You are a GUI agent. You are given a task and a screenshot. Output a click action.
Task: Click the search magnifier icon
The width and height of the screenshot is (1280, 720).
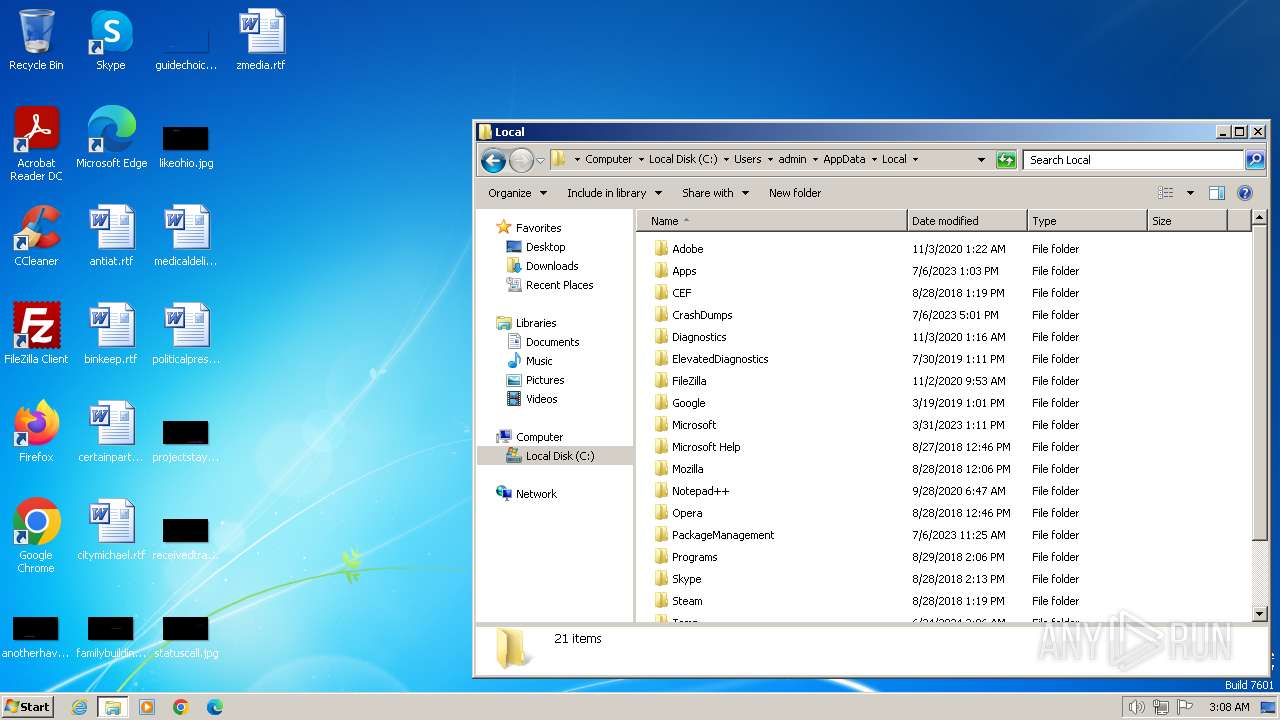click(1254, 160)
